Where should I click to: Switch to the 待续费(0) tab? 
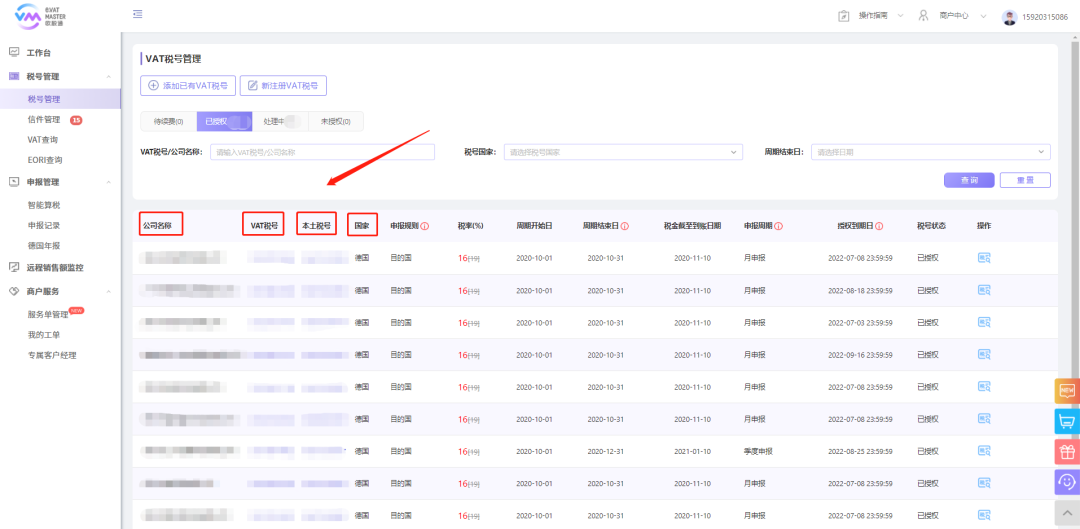tap(168, 121)
